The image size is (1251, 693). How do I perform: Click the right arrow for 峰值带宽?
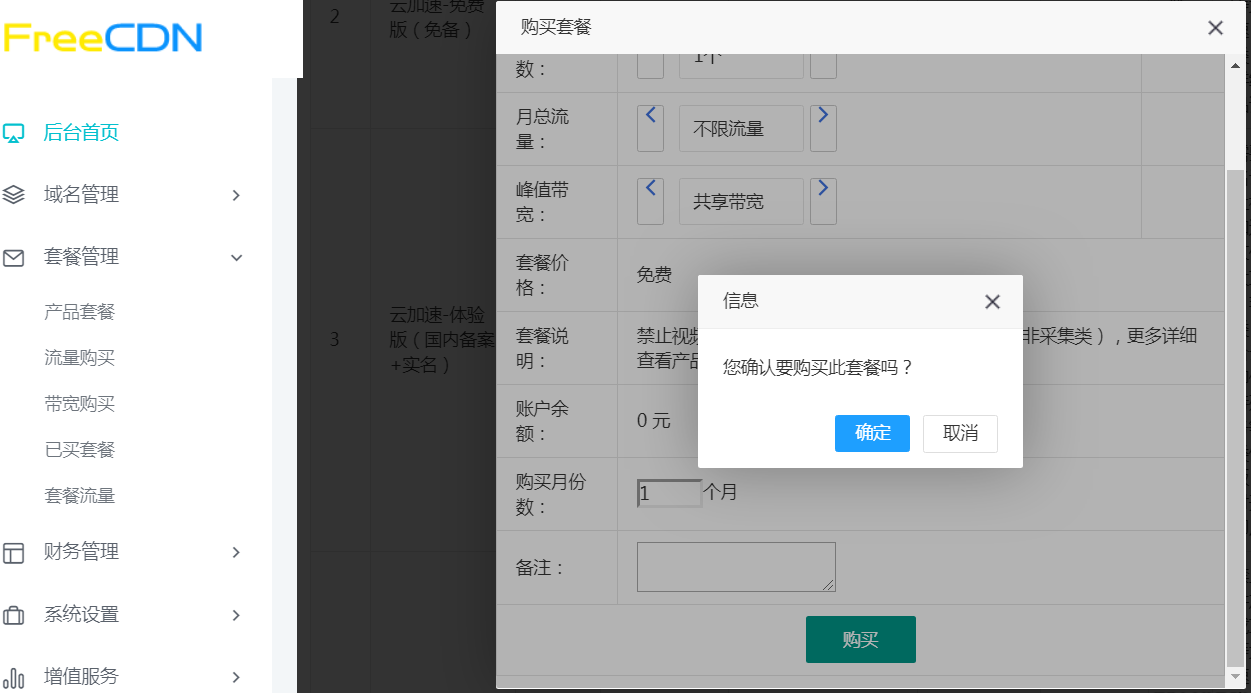(x=823, y=200)
